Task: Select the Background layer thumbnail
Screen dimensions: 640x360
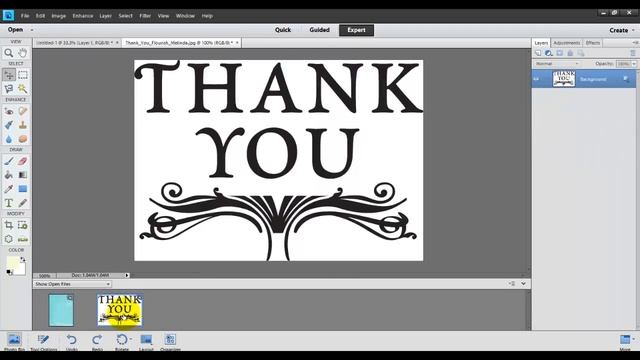Action: (x=564, y=79)
